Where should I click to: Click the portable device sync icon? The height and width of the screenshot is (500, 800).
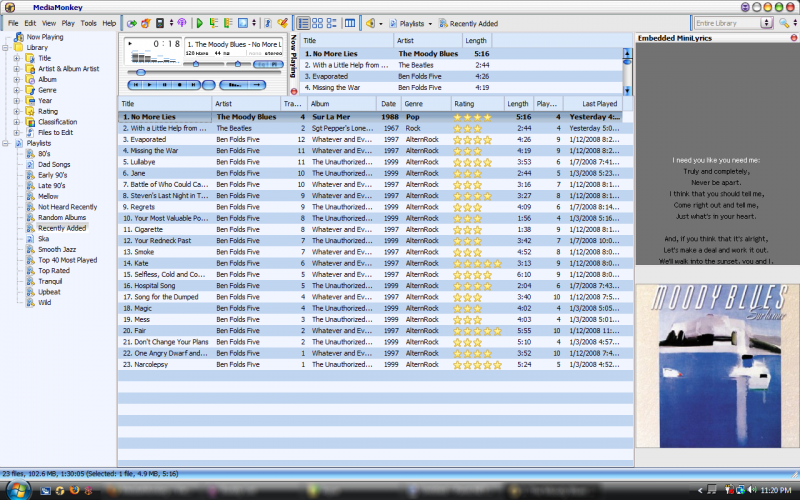[x=159, y=22]
